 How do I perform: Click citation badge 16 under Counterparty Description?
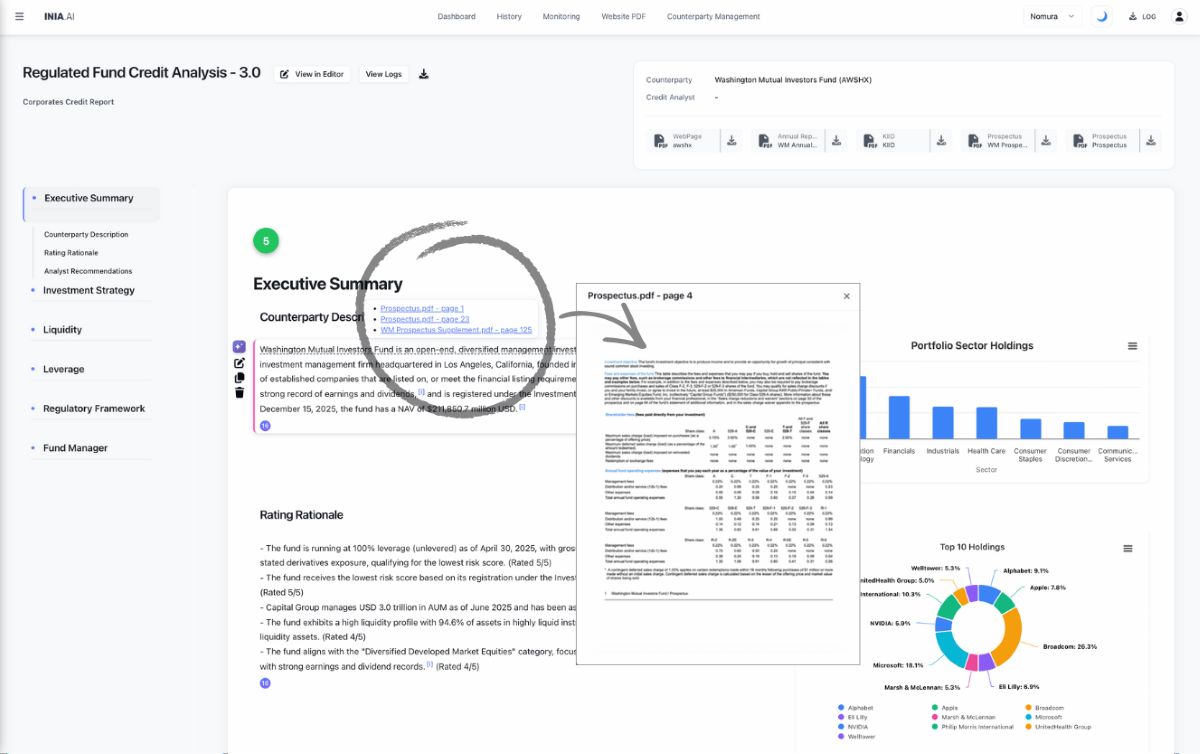click(x=265, y=426)
